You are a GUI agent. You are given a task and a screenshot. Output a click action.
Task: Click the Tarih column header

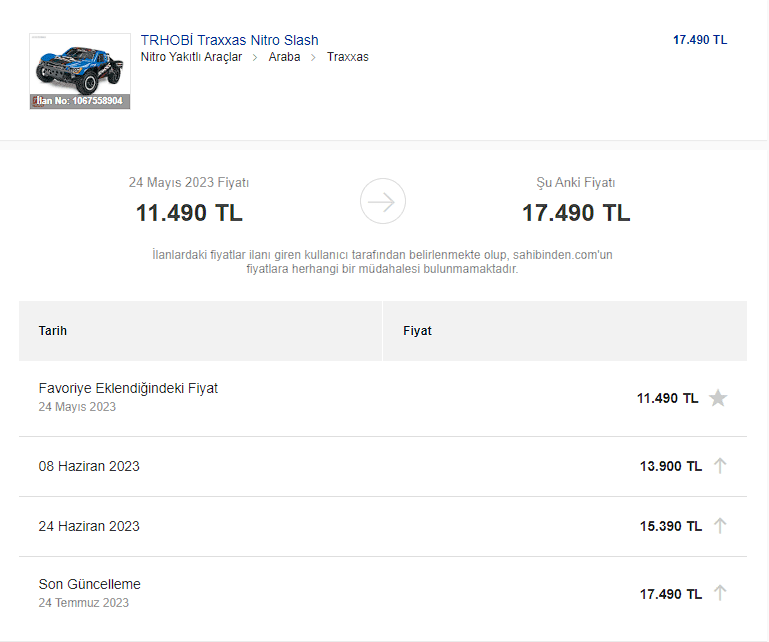[x=53, y=331]
